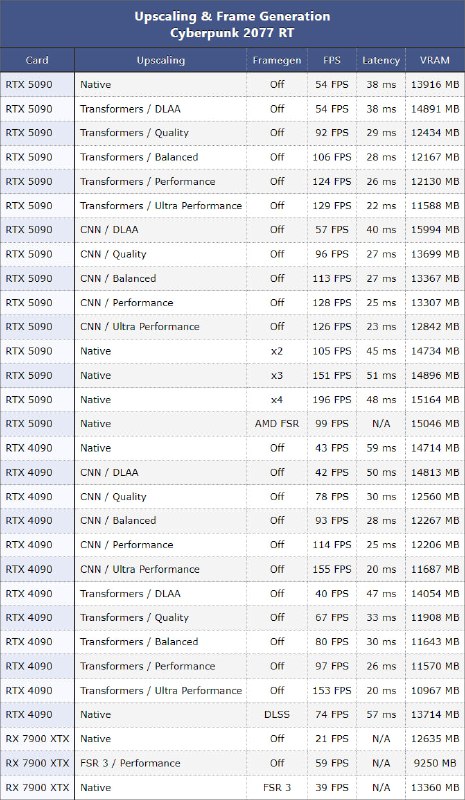Select the first RX 7900 XTX card cell
465x800 pixels.
pyautogui.click(x=37, y=738)
